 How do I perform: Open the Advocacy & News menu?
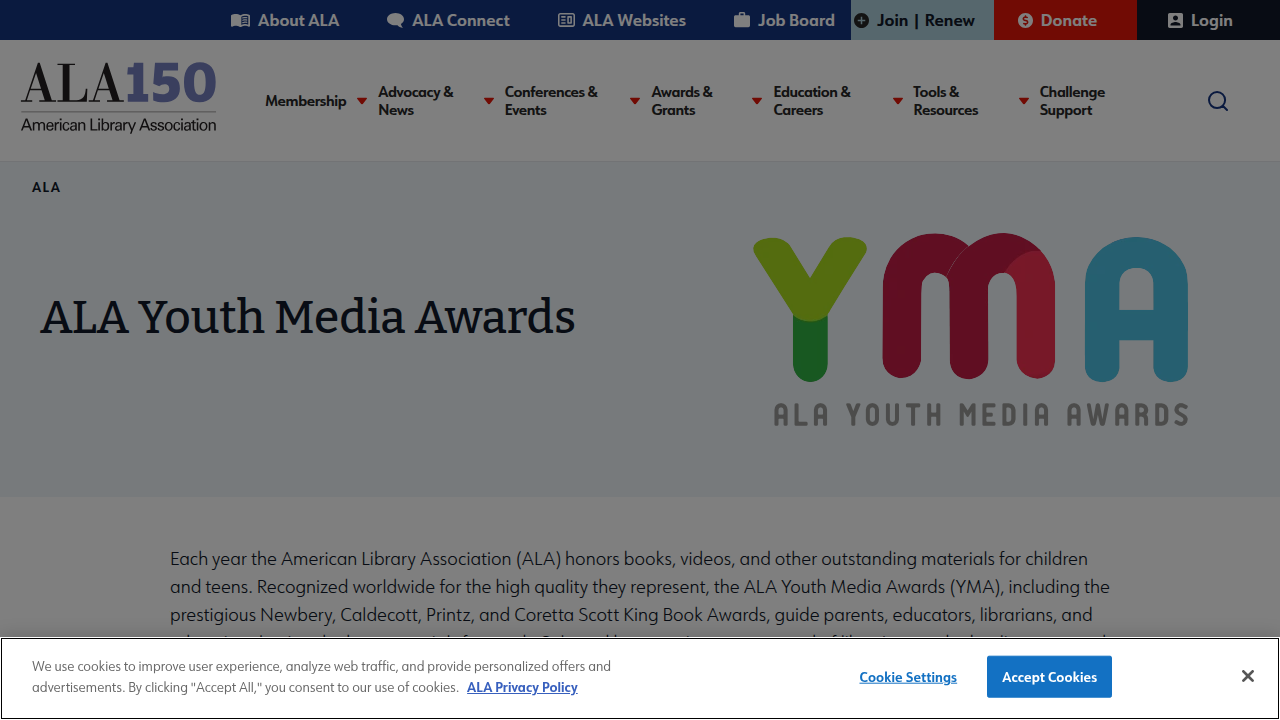[x=416, y=101]
